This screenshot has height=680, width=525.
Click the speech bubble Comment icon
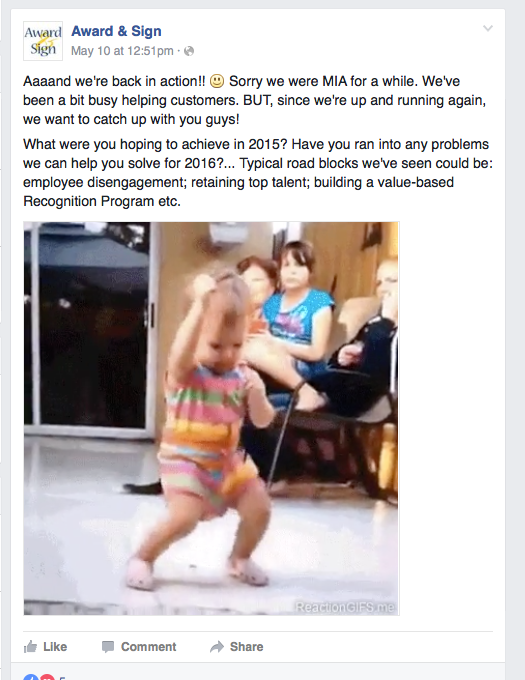[x=108, y=647]
